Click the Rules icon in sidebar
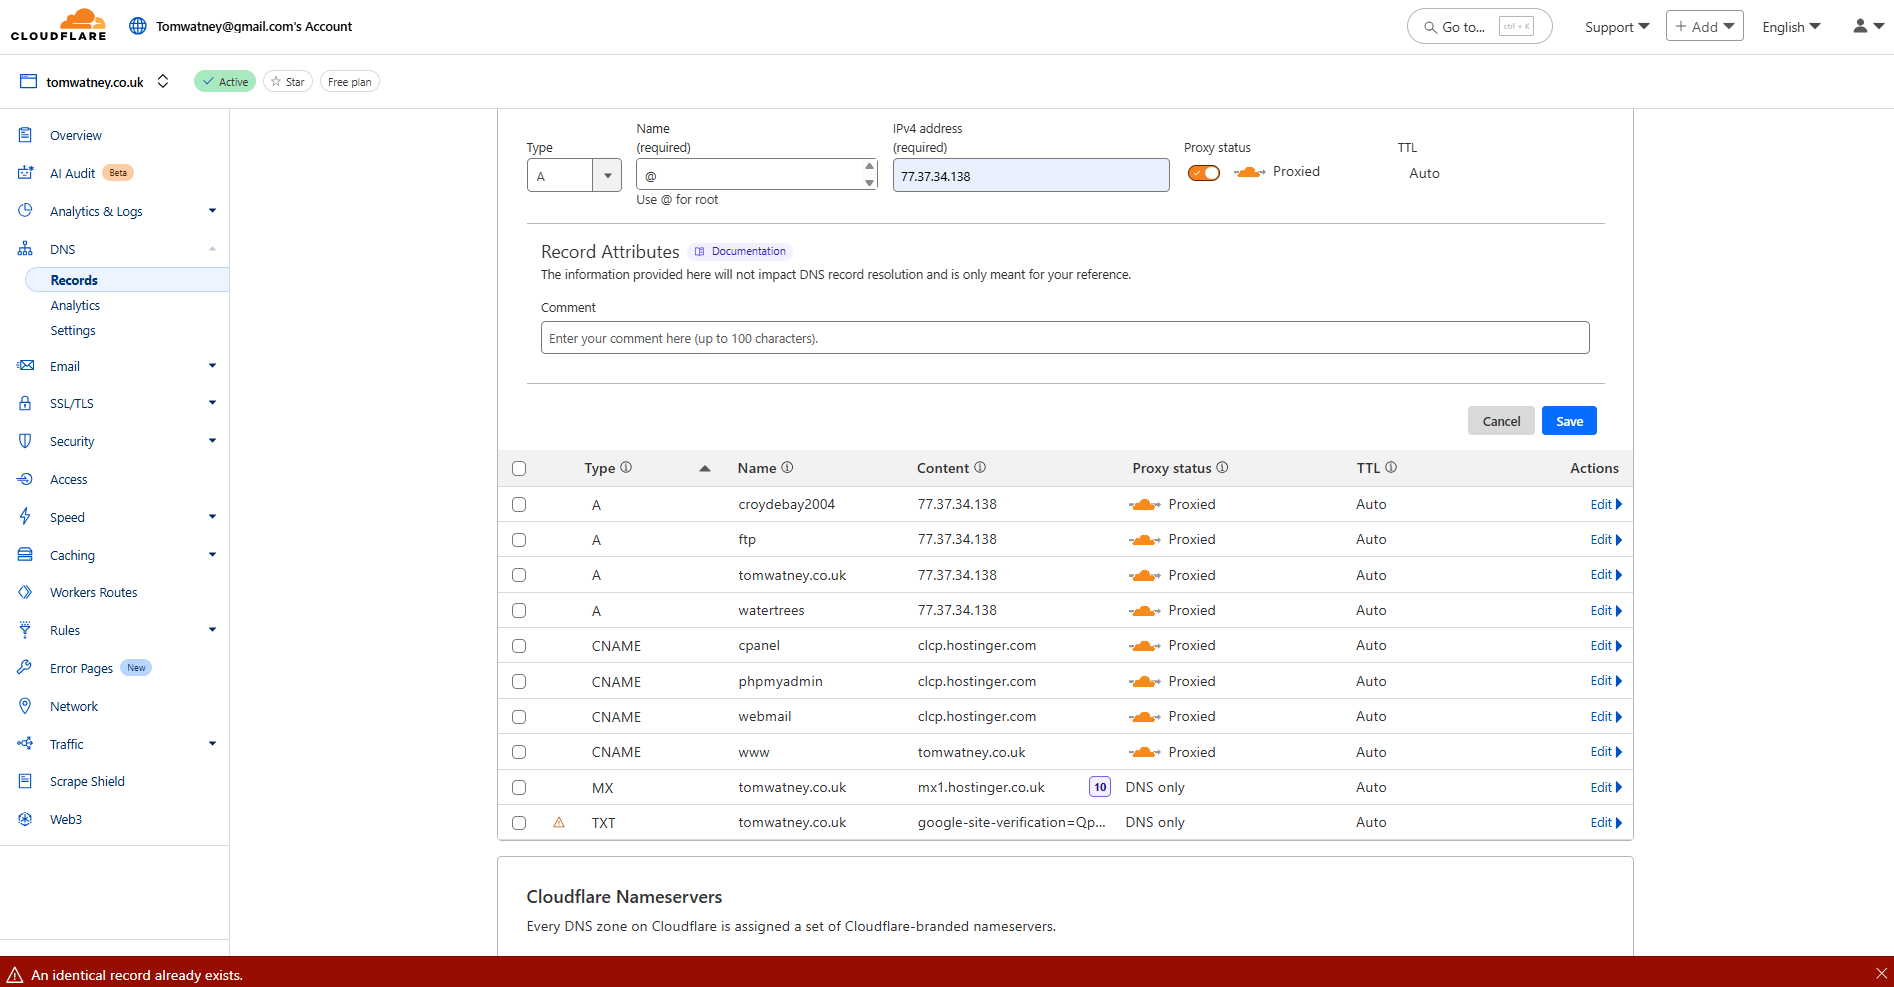Image resolution: width=1894 pixels, height=987 pixels. 26,630
